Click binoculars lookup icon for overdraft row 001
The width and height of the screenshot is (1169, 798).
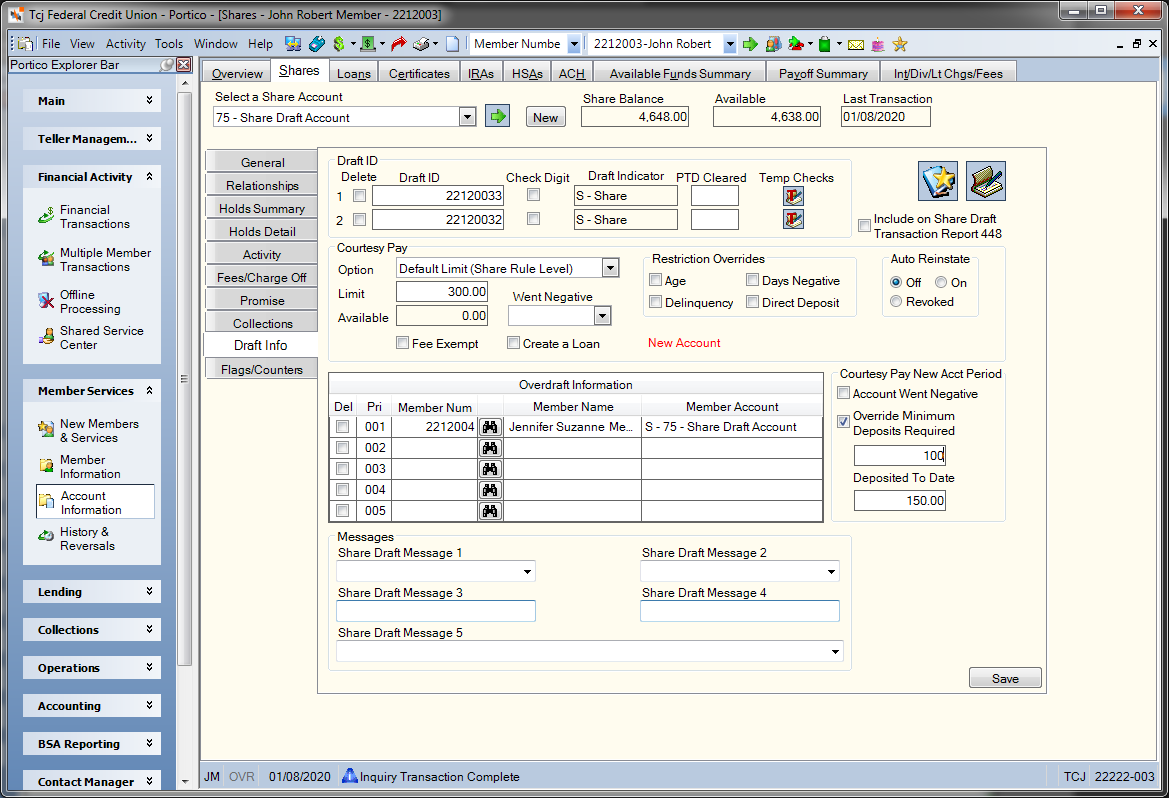(490, 427)
